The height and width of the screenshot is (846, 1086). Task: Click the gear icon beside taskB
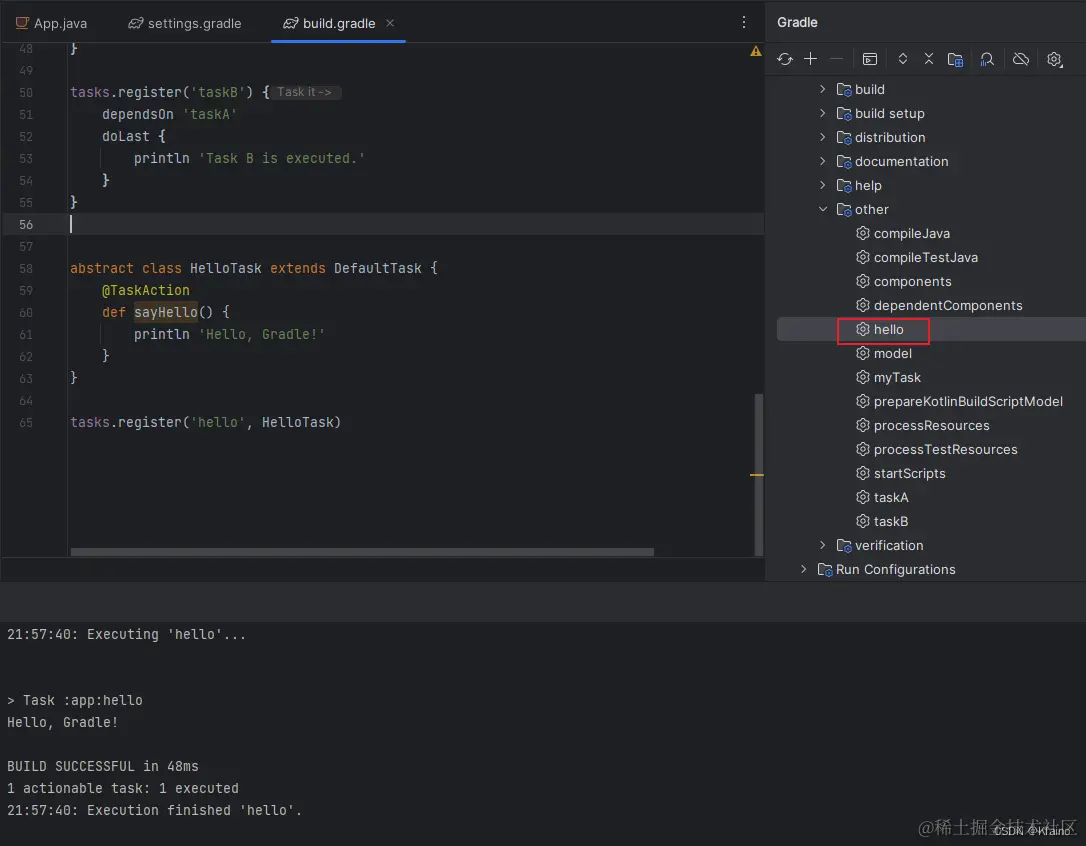(x=862, y=520)
